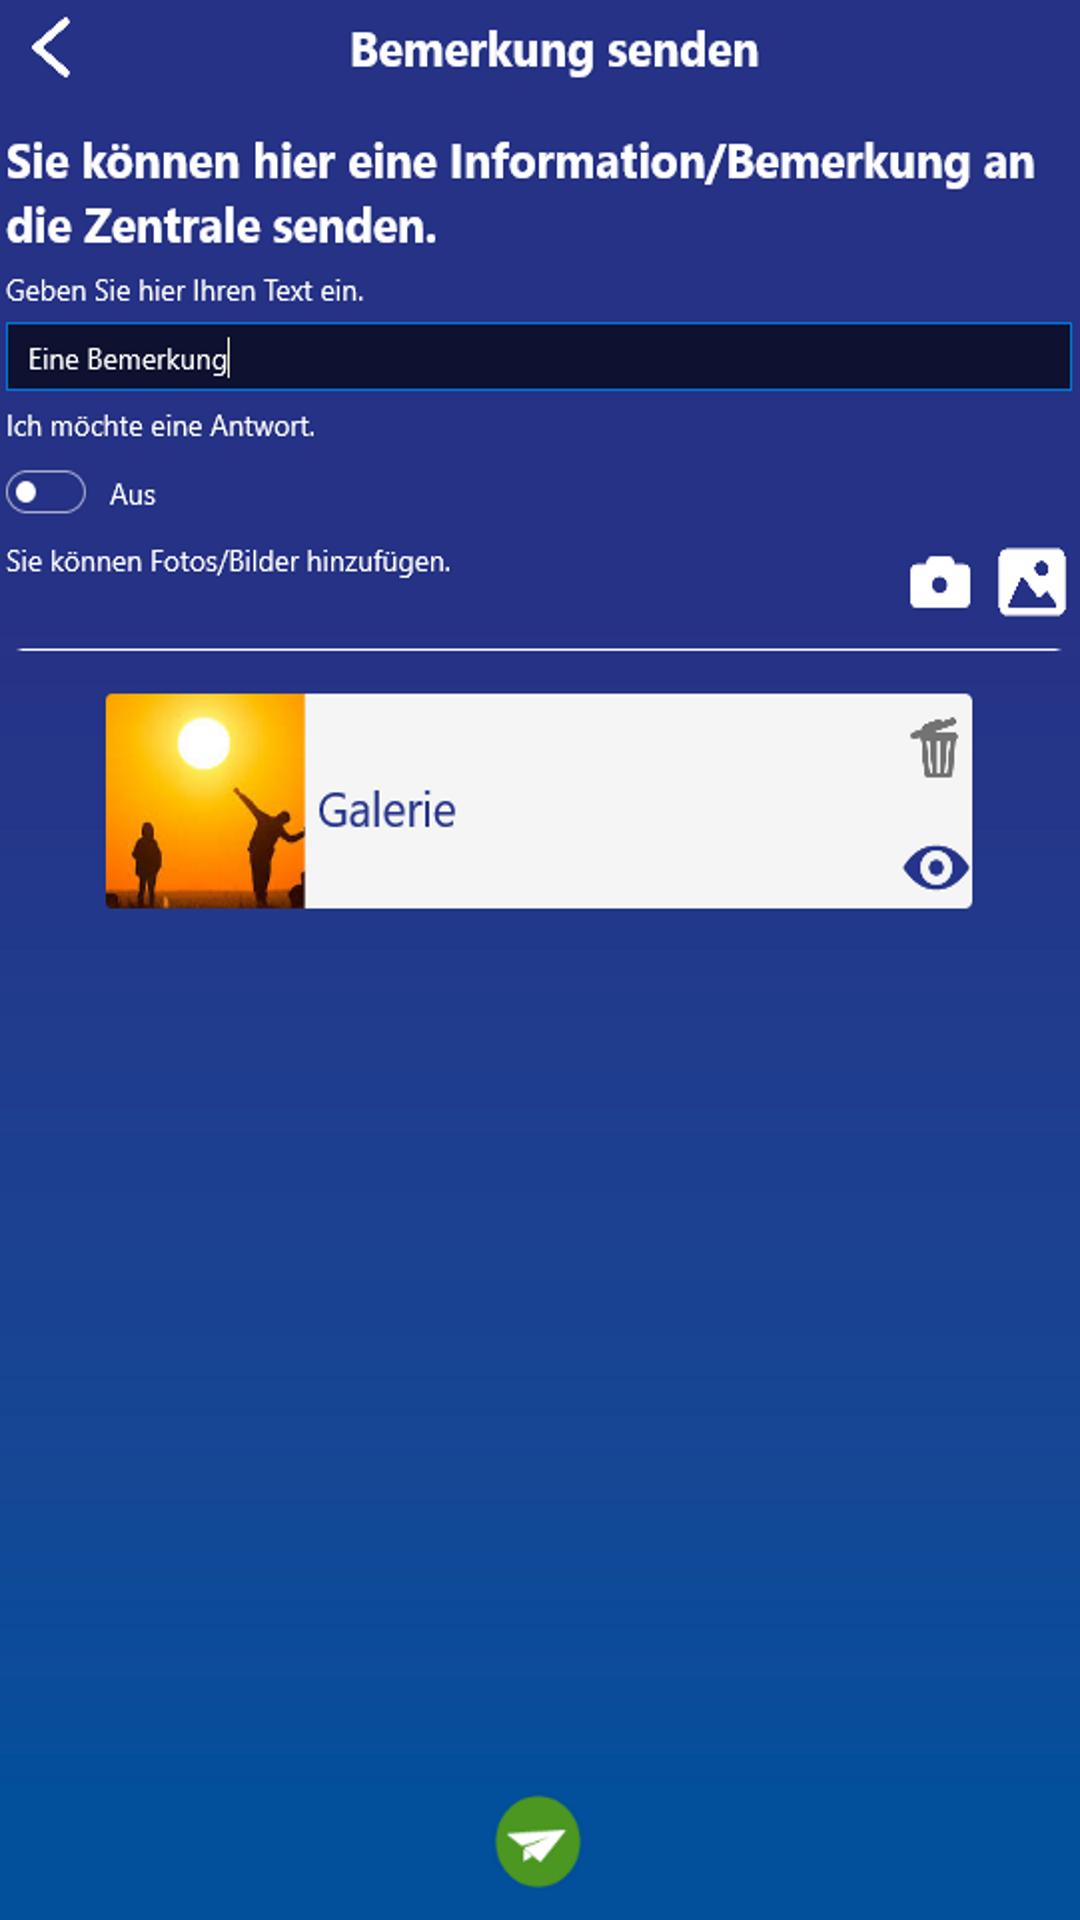This screenshot has width=1080, height=1920.
Task: Preview the attached image via eye icon
Action: (x=936, y=867)
